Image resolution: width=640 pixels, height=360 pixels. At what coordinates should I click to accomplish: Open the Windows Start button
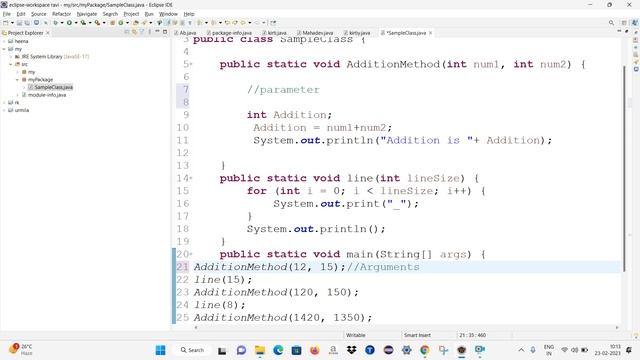point(160,350)
